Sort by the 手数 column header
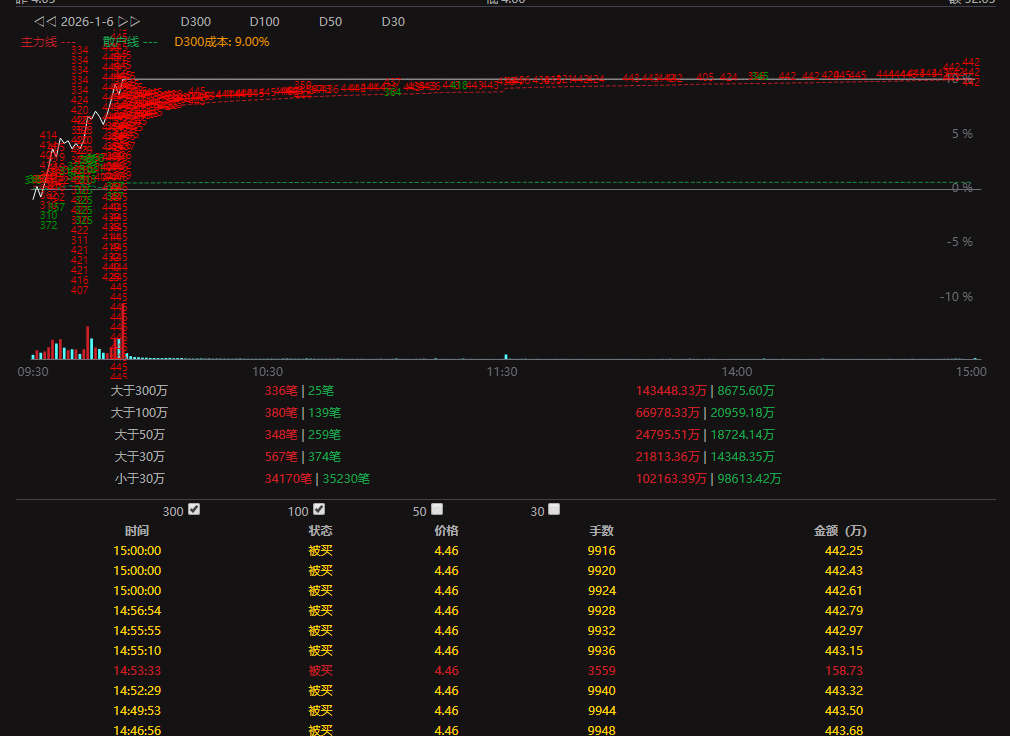This screenshot has width=1010, height=736. 601,531
